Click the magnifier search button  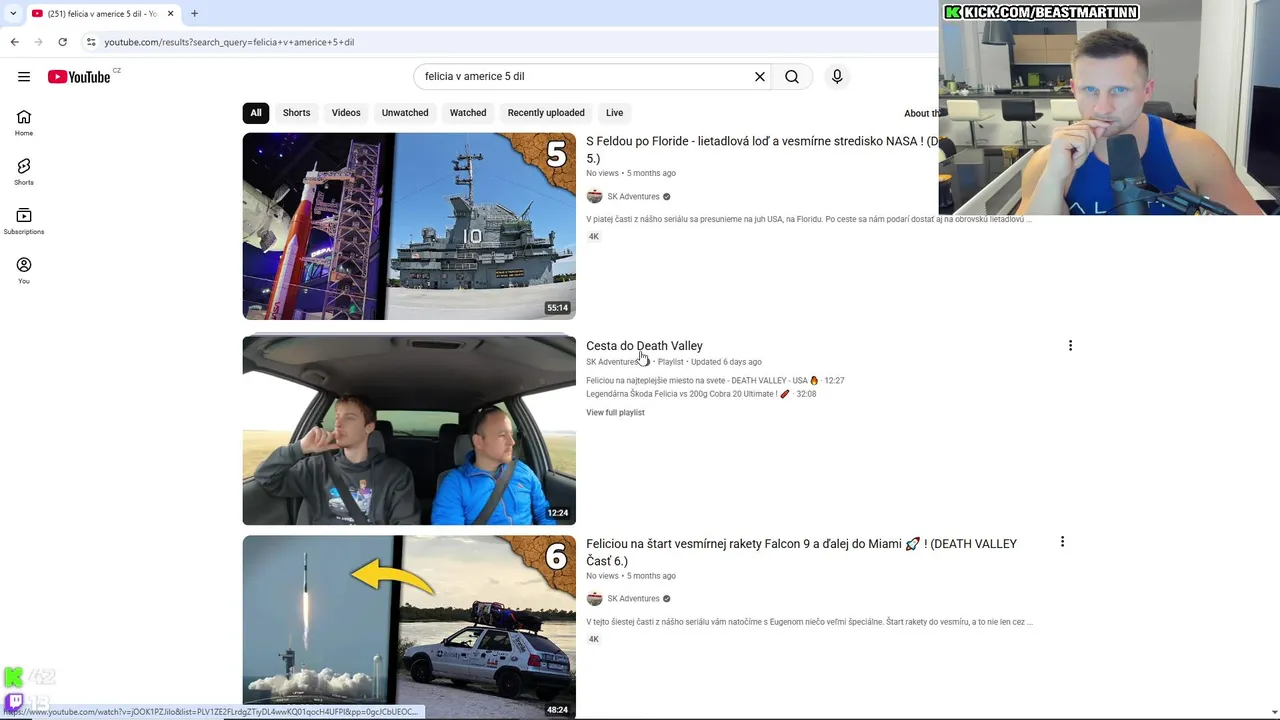tap(792, 76)
